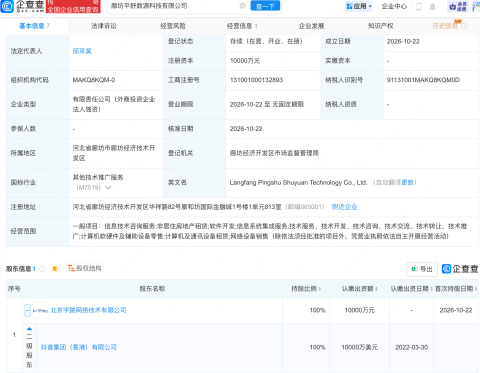Switch to the 经营风险 tab
Viewport: 480px width, 373px height.
173,26
